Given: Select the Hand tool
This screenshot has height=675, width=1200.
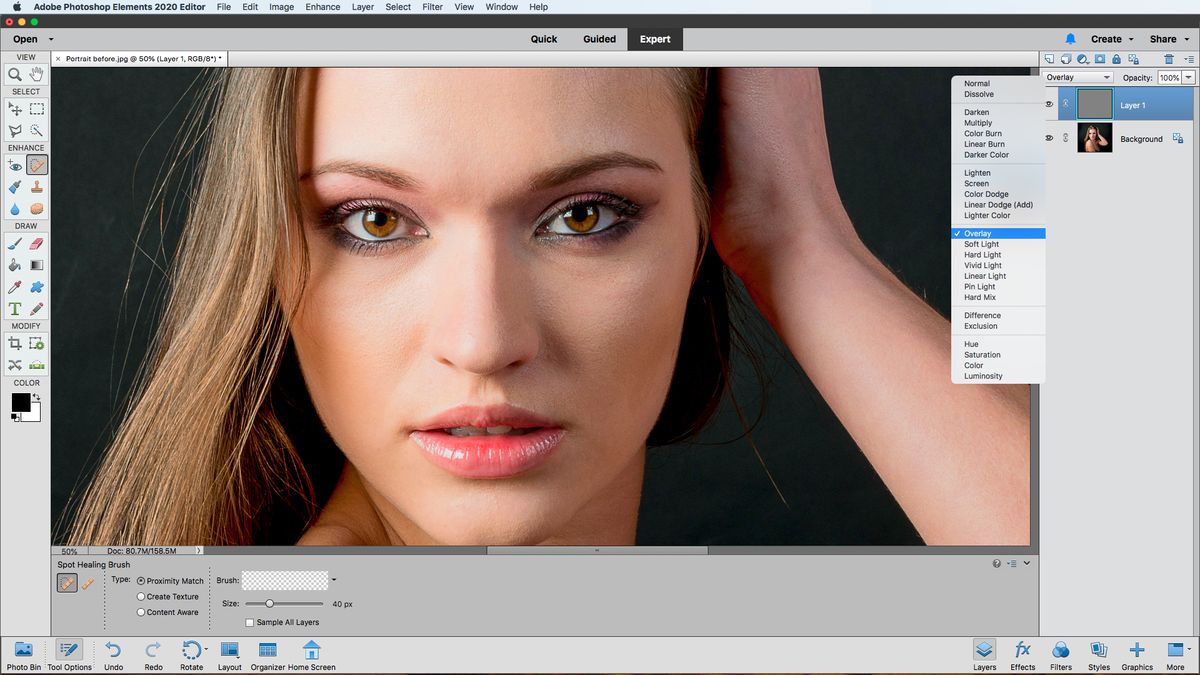Looking at the screenshot, I should pyautogui.click(x=37, y=74).
